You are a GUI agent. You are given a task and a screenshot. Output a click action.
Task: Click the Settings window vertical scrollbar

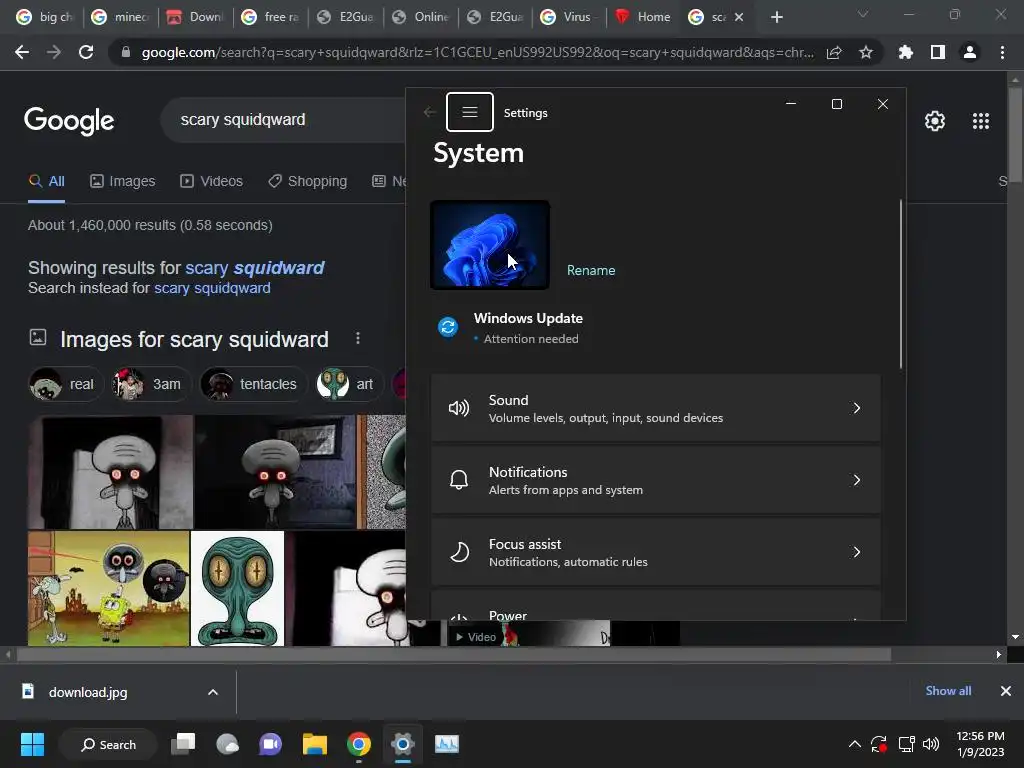(x=901, y=284)
